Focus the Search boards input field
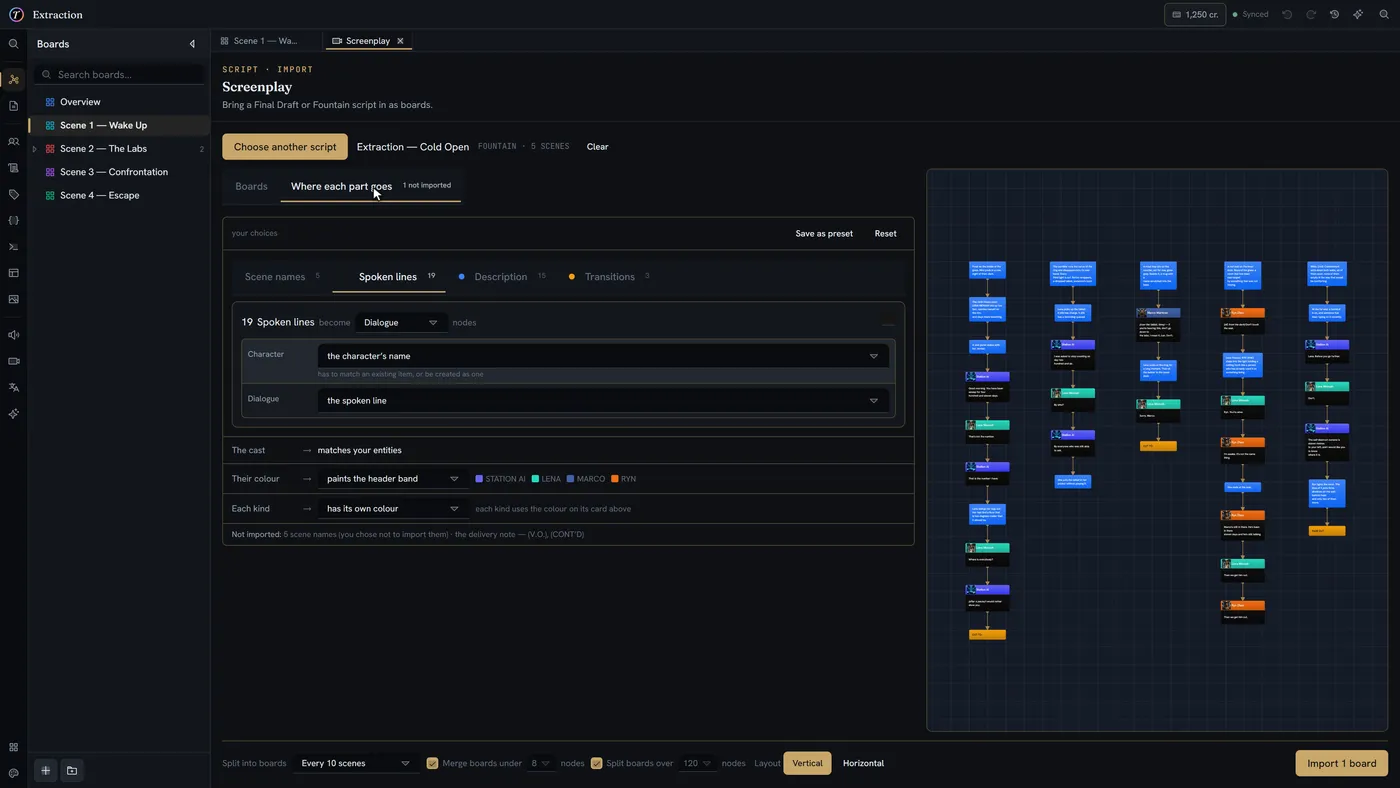Screen dimensions: 1400x788 point(120,75)
